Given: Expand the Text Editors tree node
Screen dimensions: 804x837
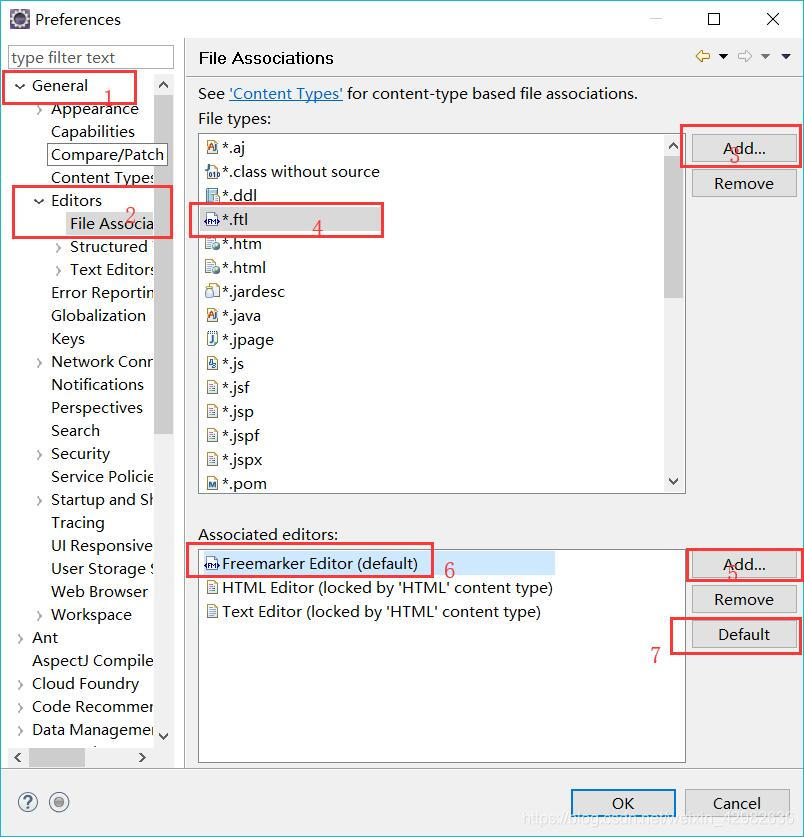Looking at the screenshot, I should (58, 270).
